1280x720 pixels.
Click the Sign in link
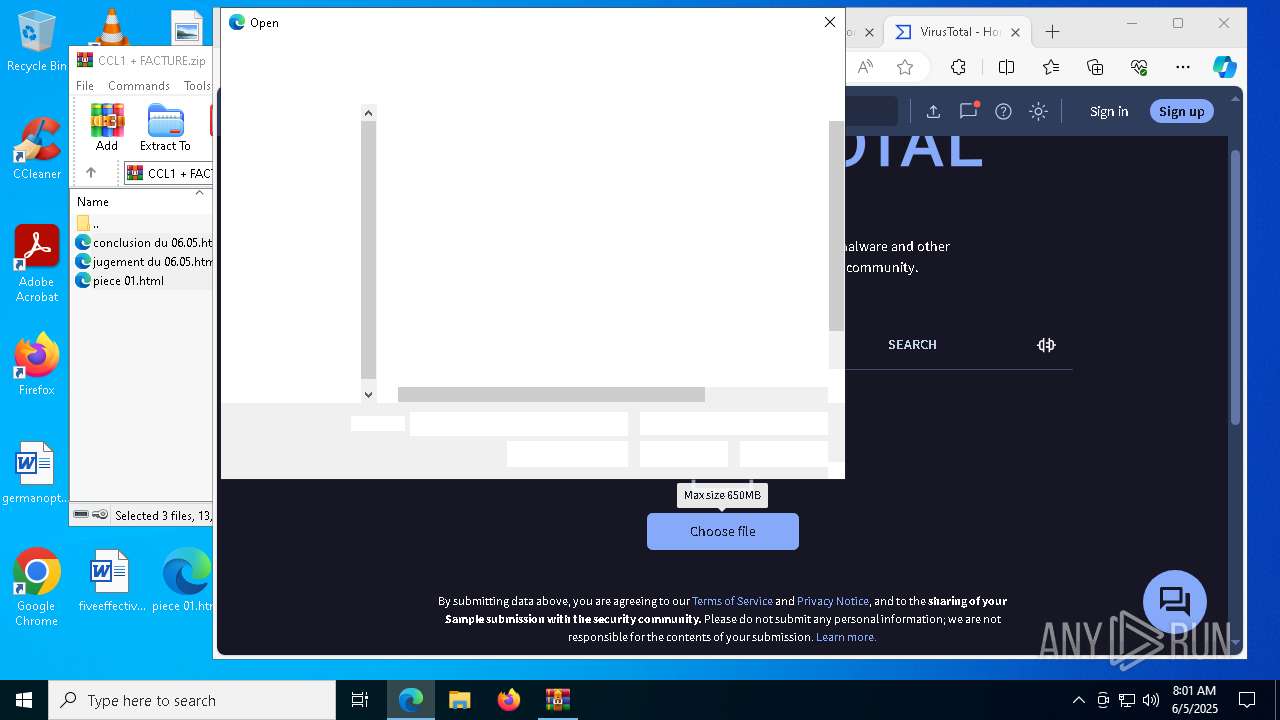[1109, 111]
